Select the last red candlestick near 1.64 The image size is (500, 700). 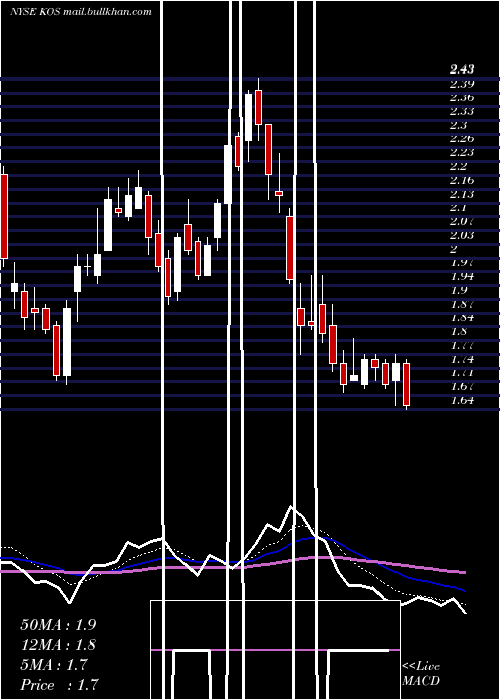click(x=406, y=384)
